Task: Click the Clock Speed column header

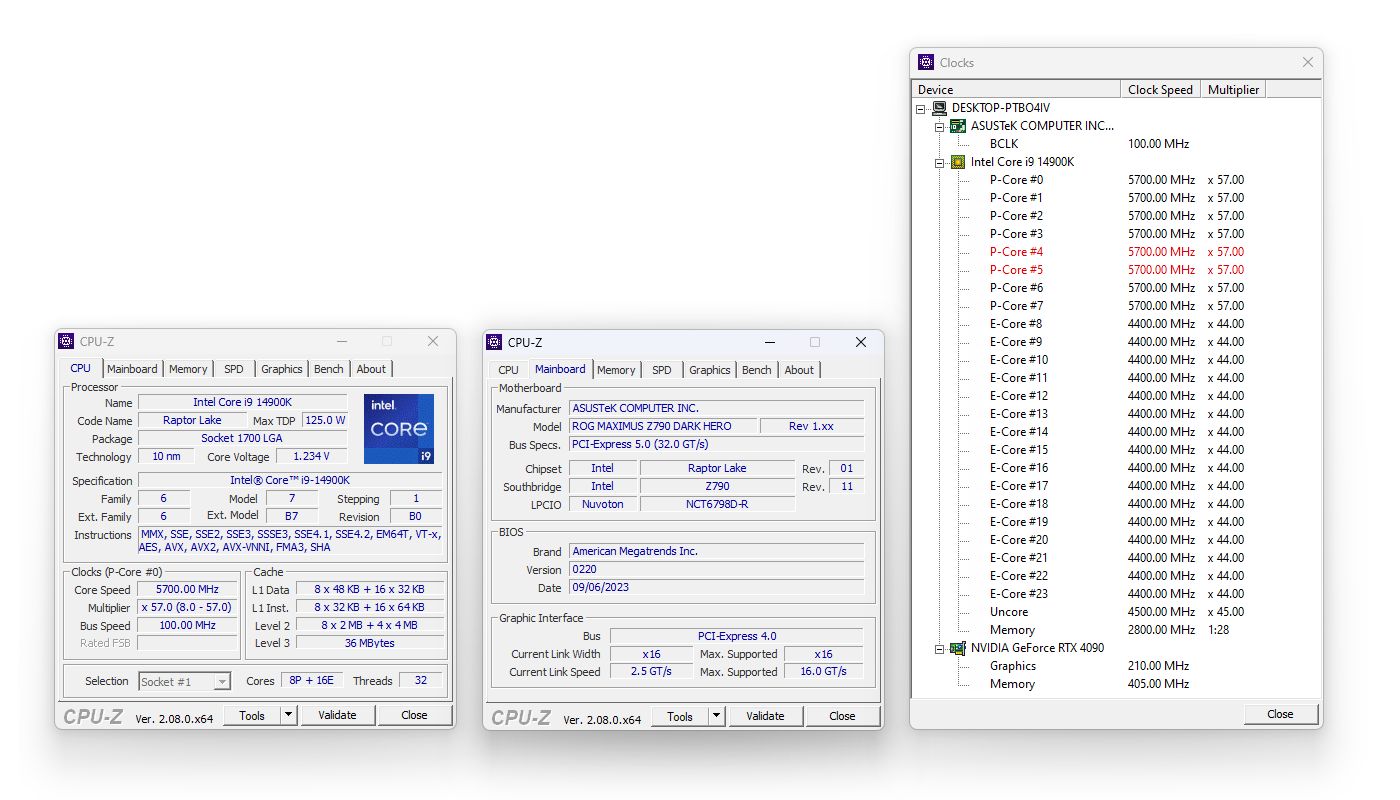Action: click(x=1160, y=89)
